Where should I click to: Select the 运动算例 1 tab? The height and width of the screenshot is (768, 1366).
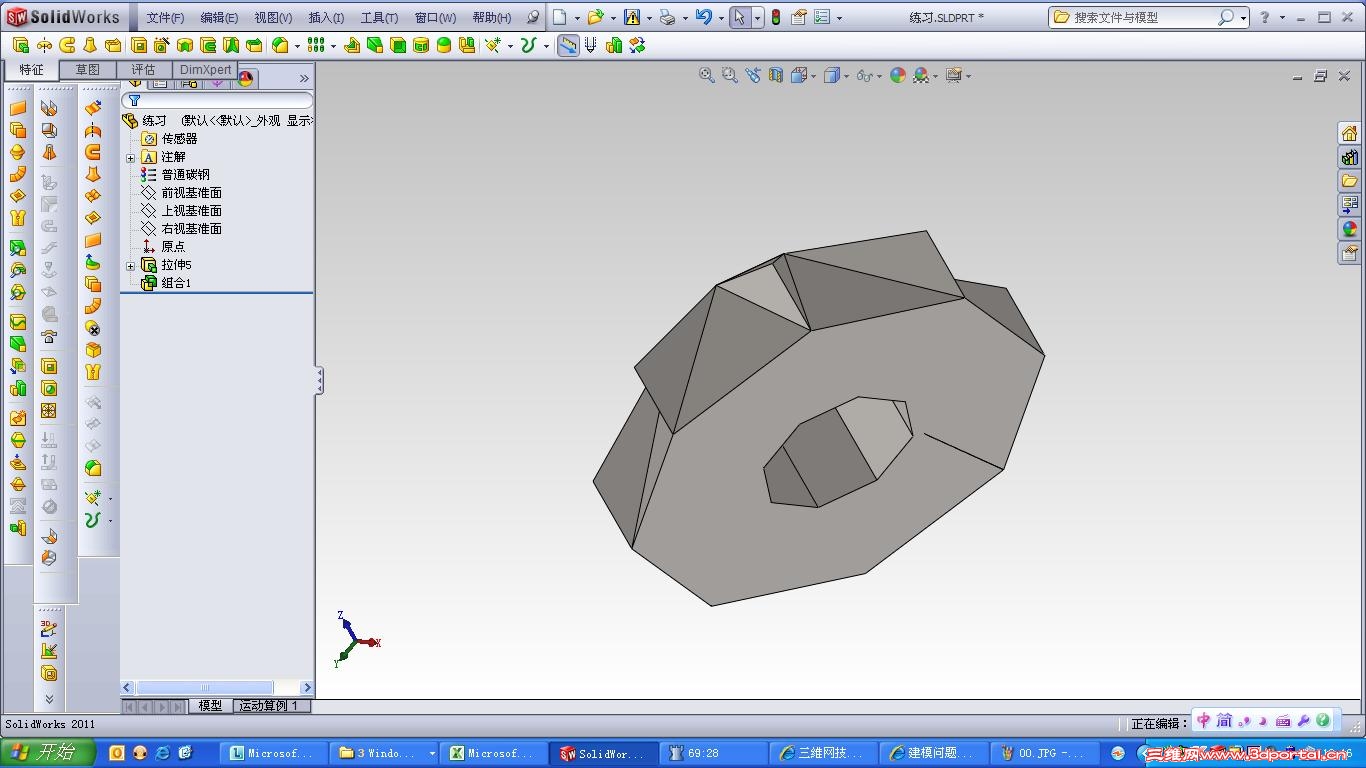point(272,706)
